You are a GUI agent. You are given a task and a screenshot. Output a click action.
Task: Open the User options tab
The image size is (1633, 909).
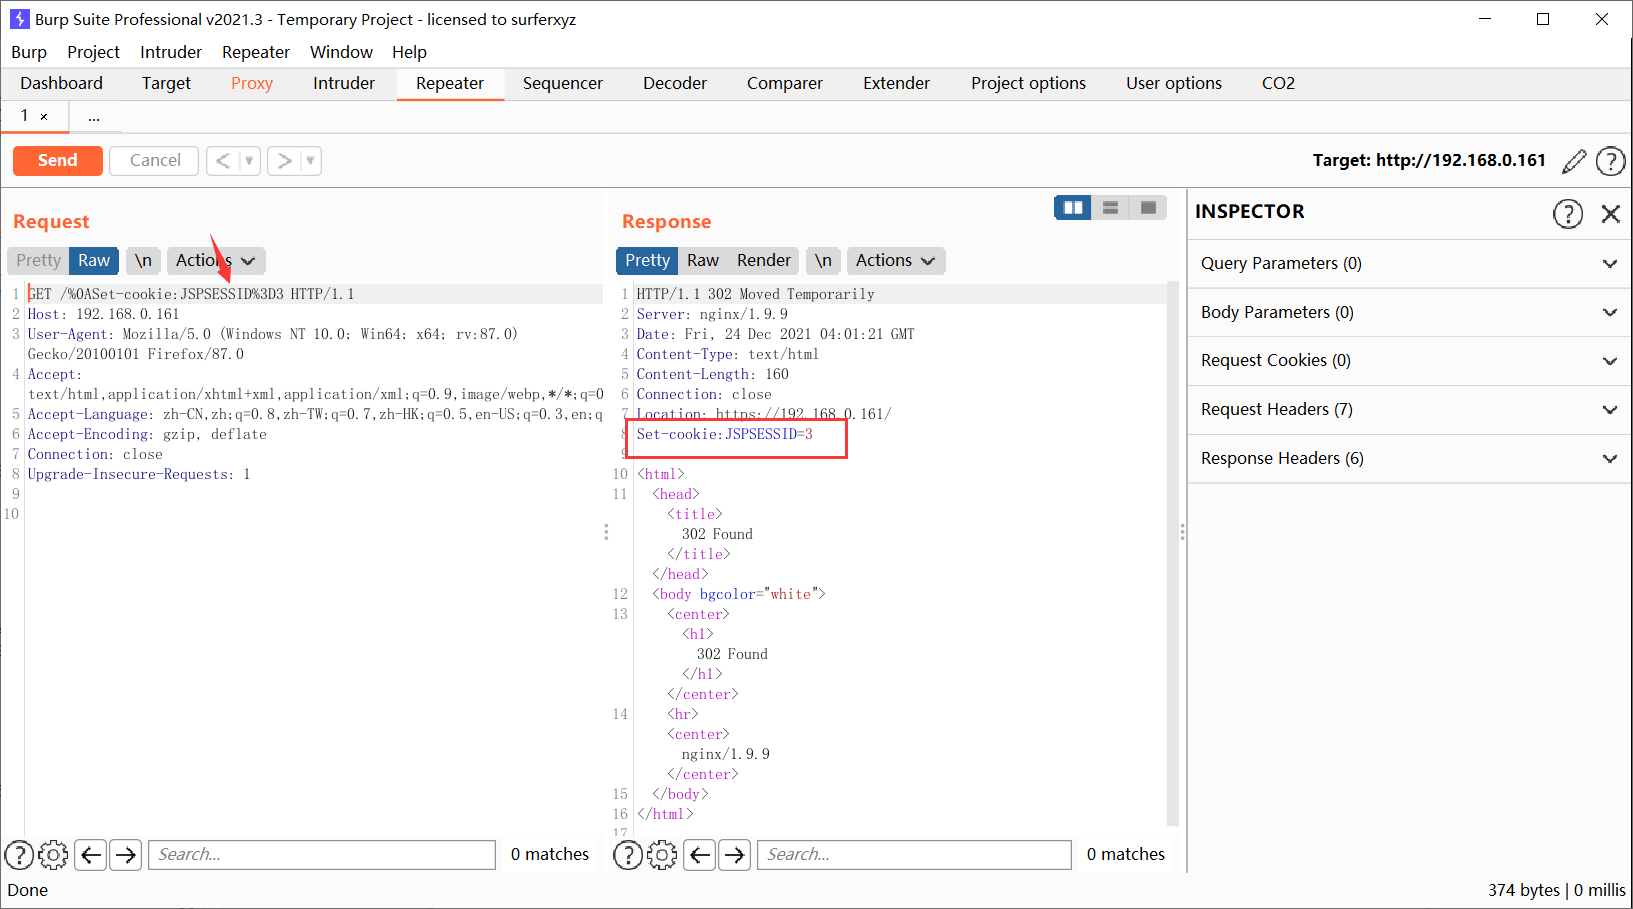coord(1174,84)
